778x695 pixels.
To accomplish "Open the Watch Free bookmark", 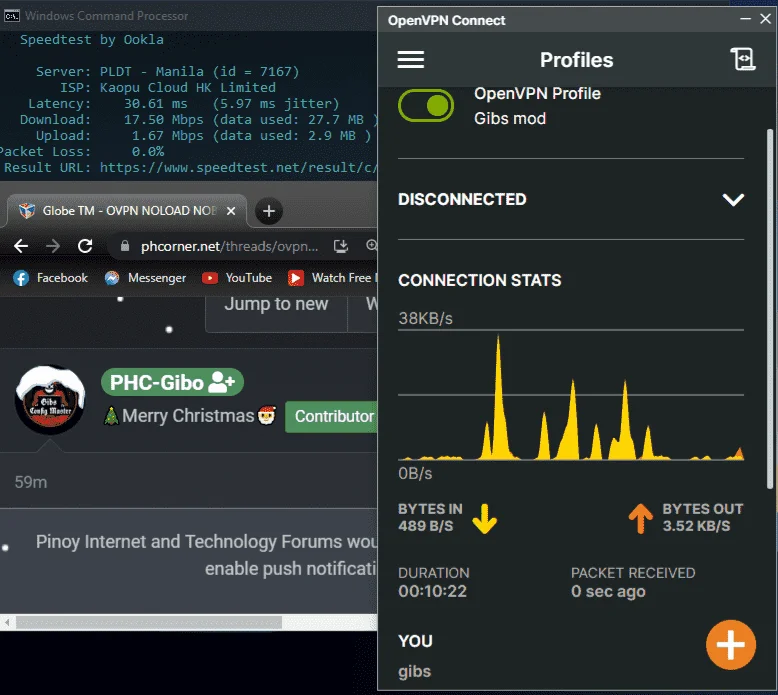I will [x=332, y=278].
